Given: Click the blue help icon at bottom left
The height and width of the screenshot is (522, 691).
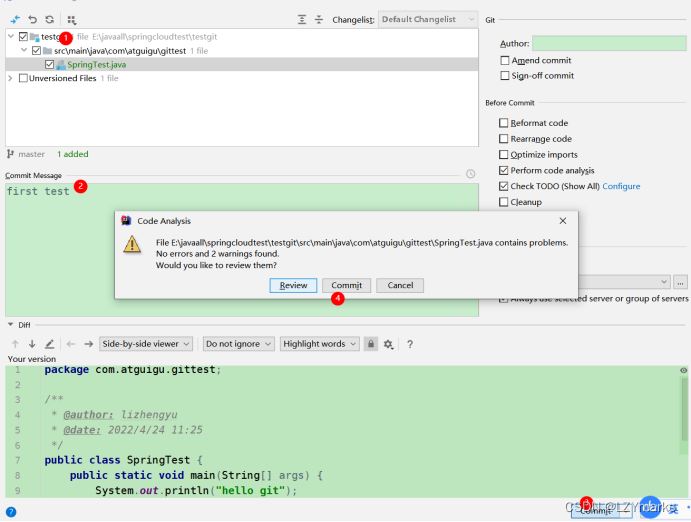Looking at the screenshot, I should pyautogui.click(x=11, y=512).
